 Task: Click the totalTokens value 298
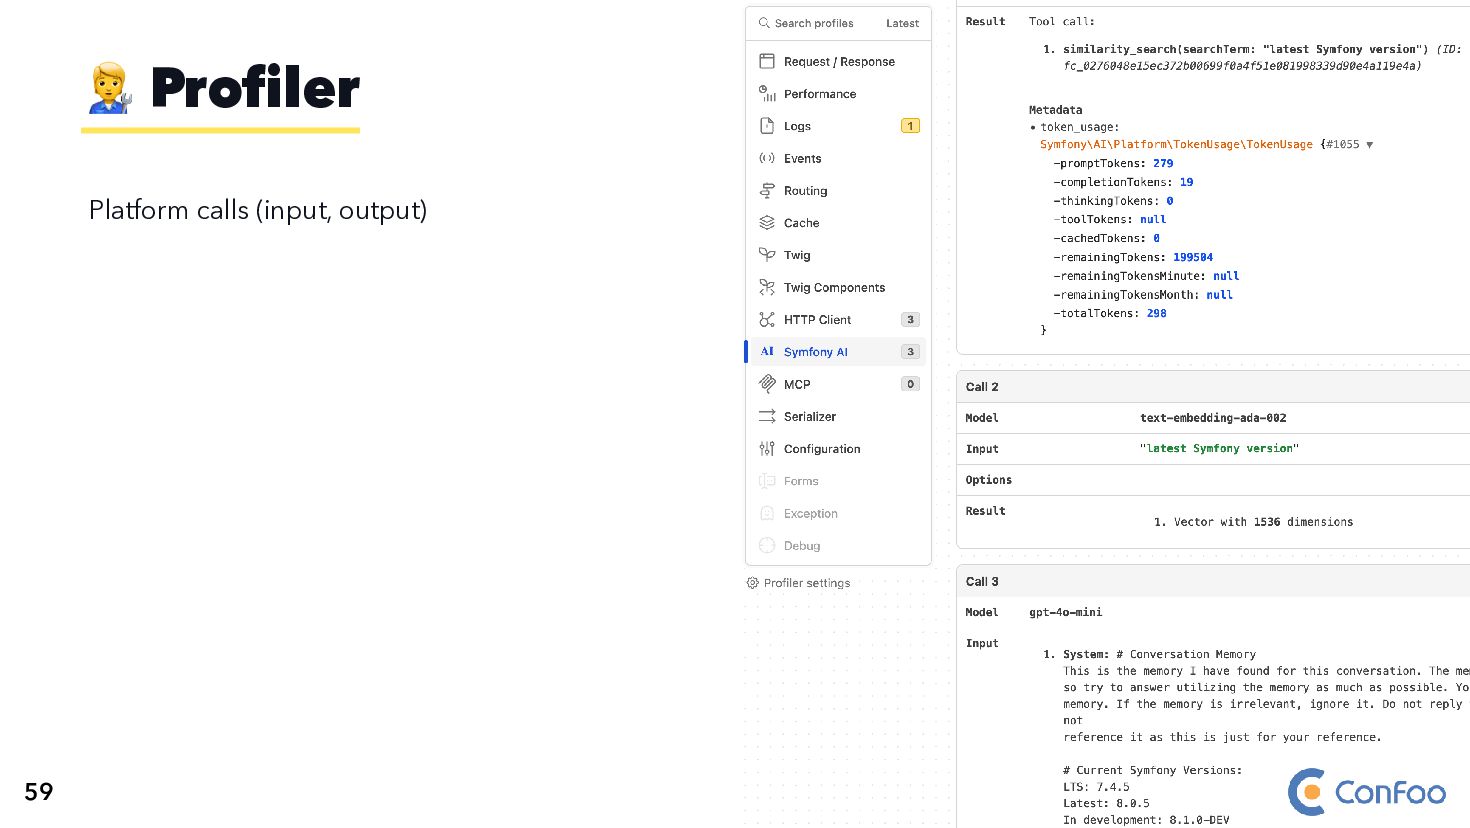tap(1156, 314)
